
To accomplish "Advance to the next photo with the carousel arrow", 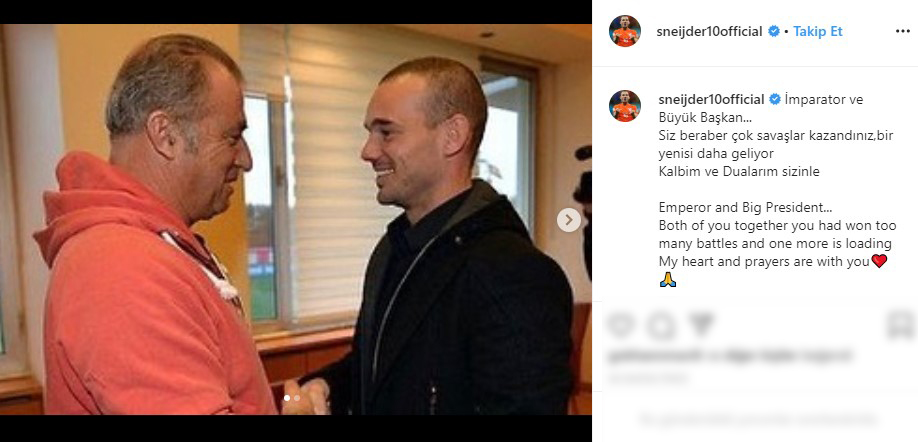I will [x=568, y=220].
